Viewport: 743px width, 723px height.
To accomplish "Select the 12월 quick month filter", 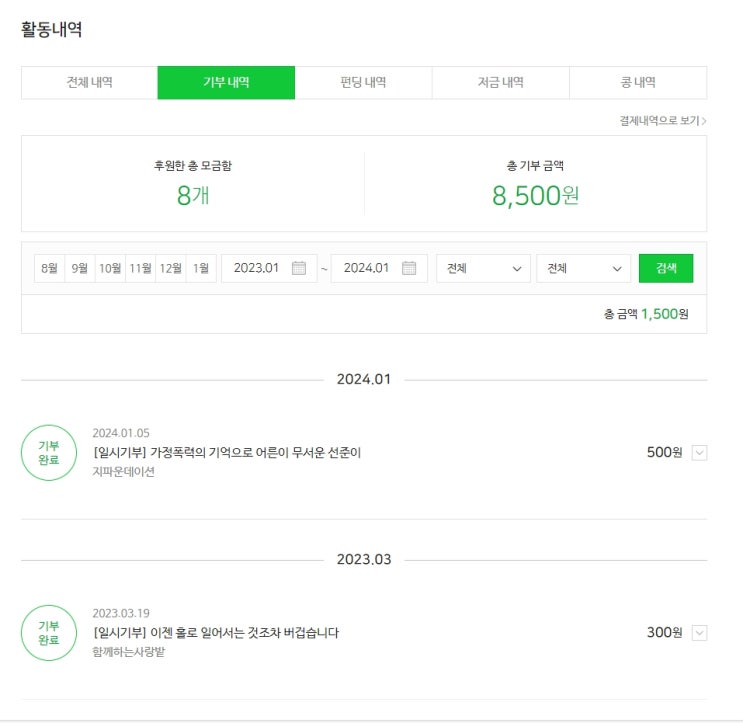I will click(170, 268).
